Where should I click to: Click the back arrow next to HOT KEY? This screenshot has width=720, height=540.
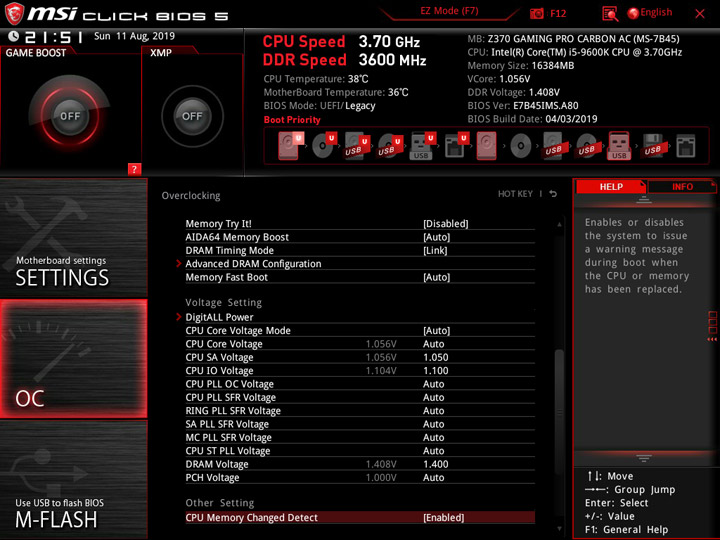[553, 194]
